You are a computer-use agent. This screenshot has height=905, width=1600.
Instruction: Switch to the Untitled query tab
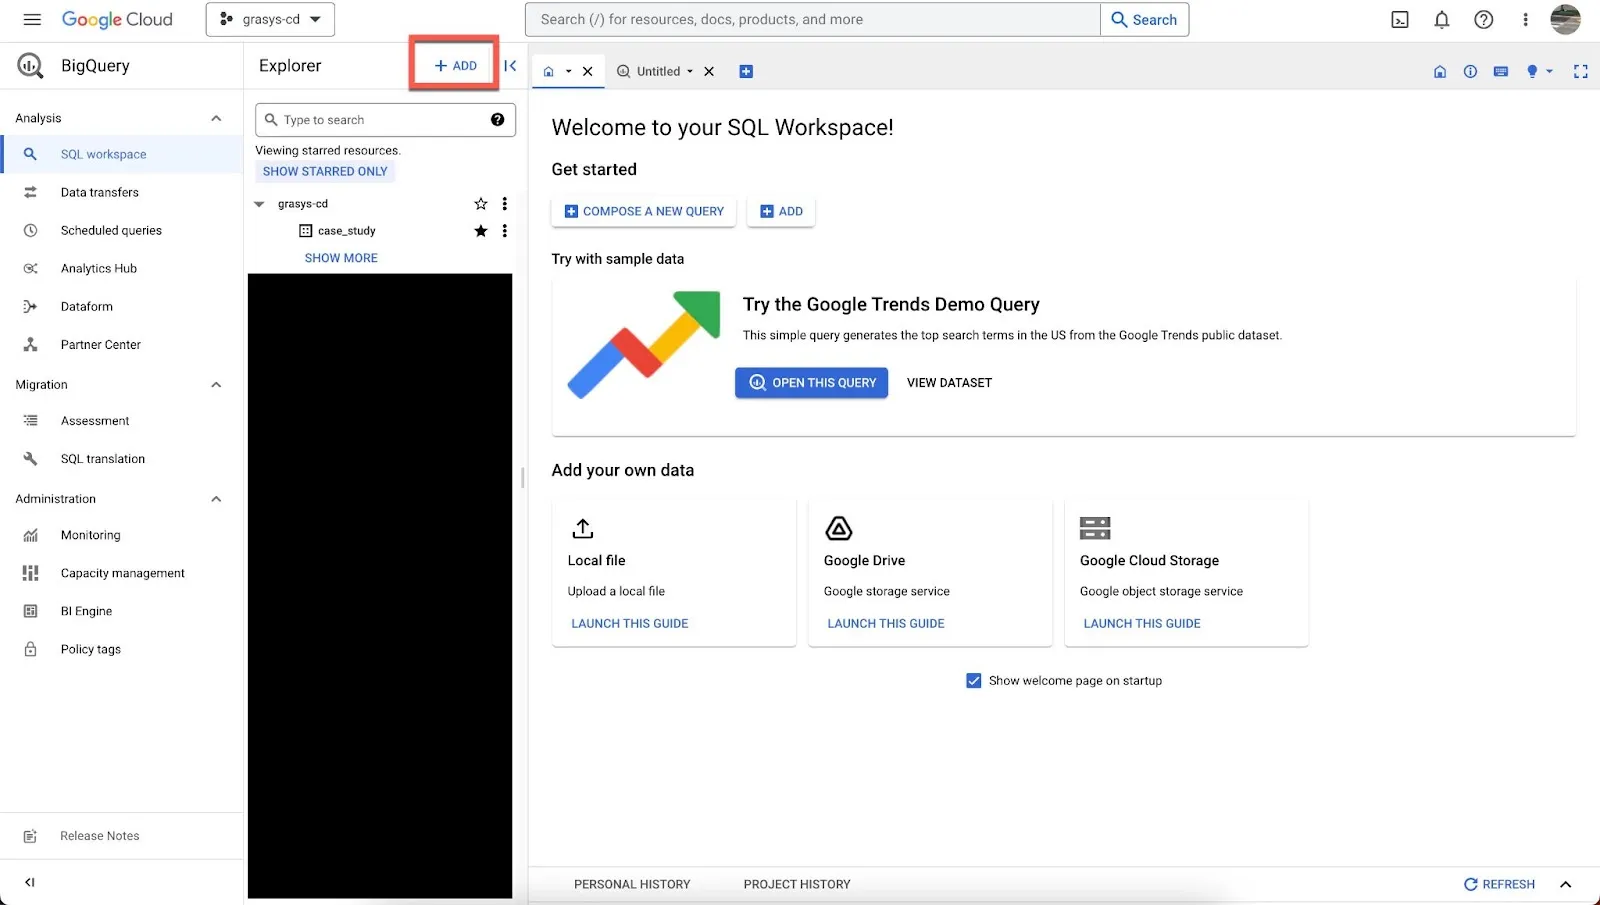coord(658,72)
